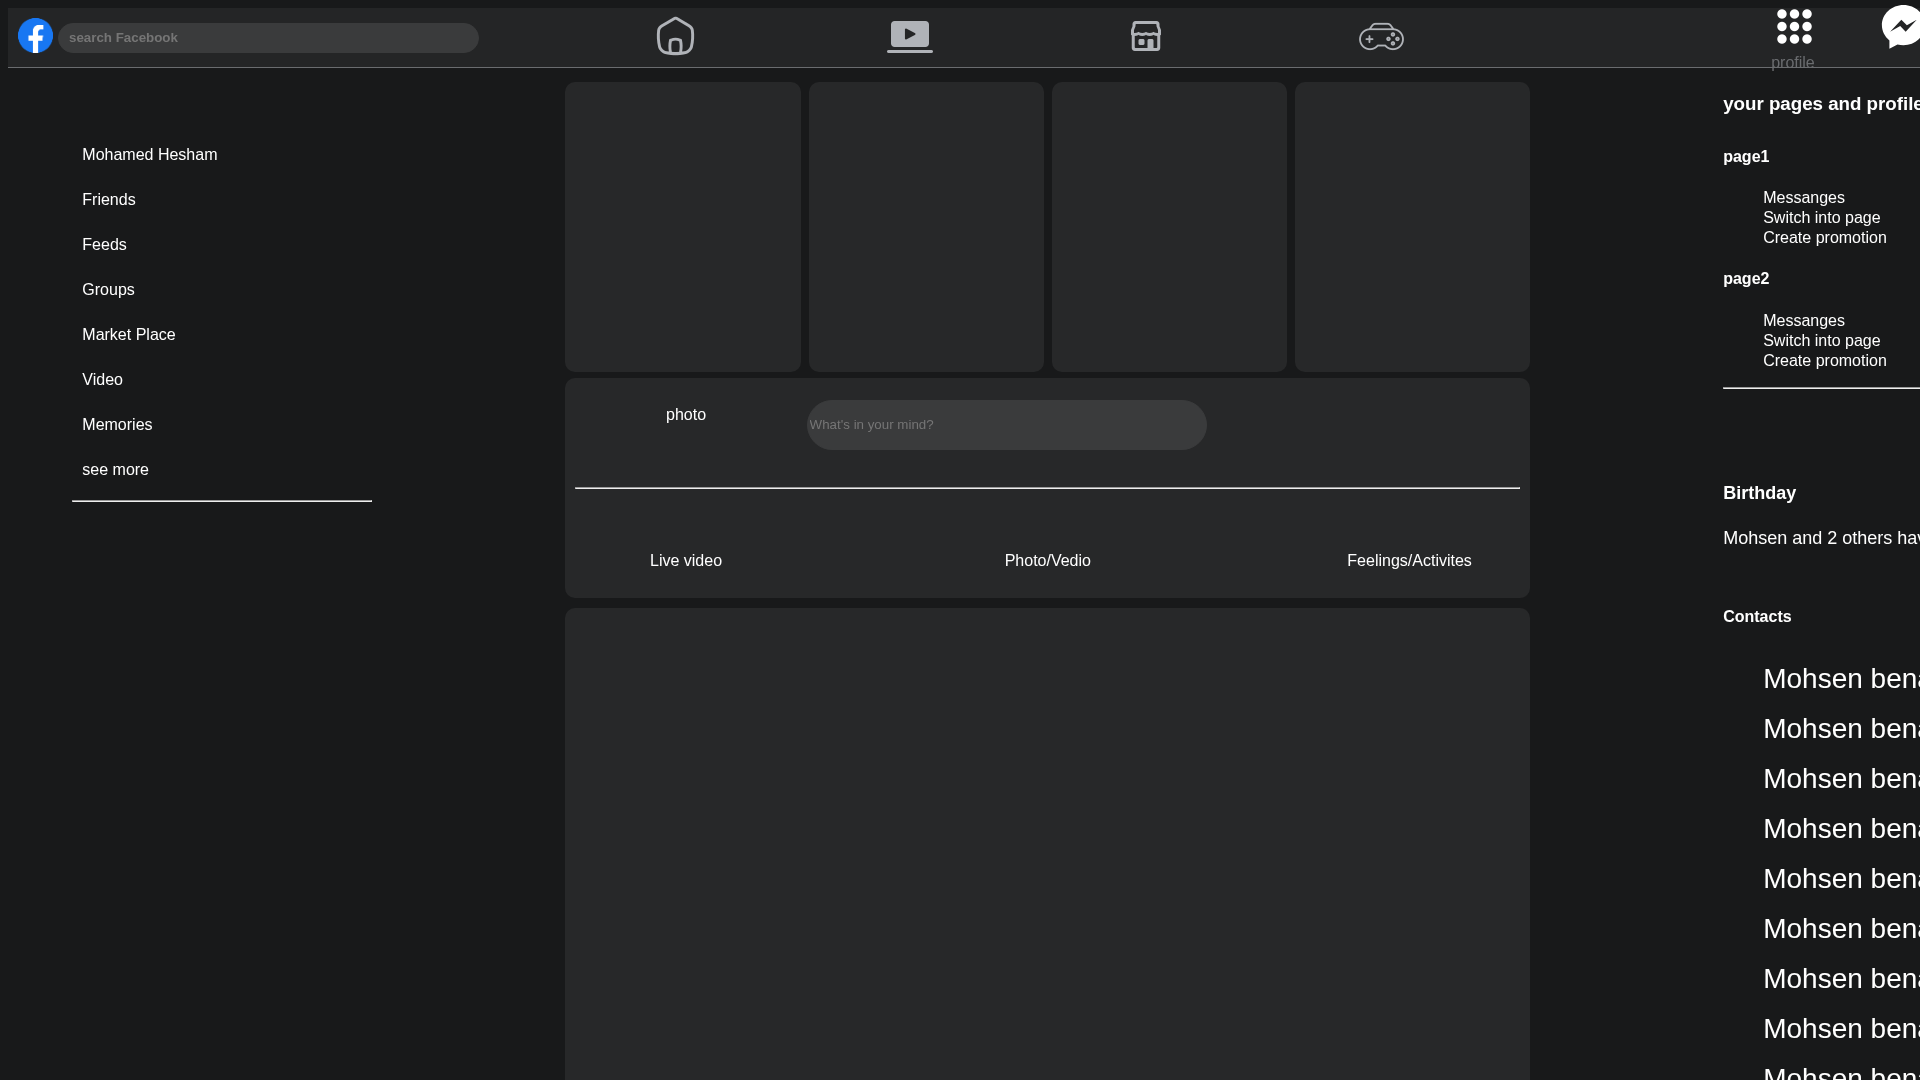The image size is (1920, 1080).
Task: Open Feeds in left sidebar
Action: pos(104,245)
